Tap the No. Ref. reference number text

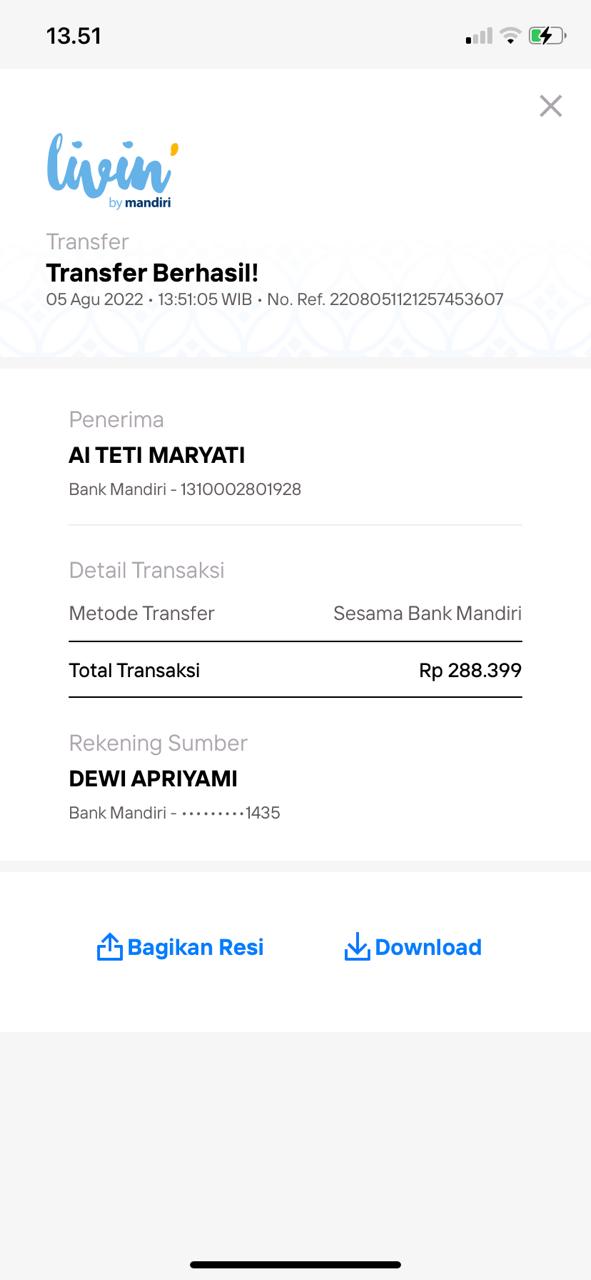pyautogui.click(x=385, y=299)
